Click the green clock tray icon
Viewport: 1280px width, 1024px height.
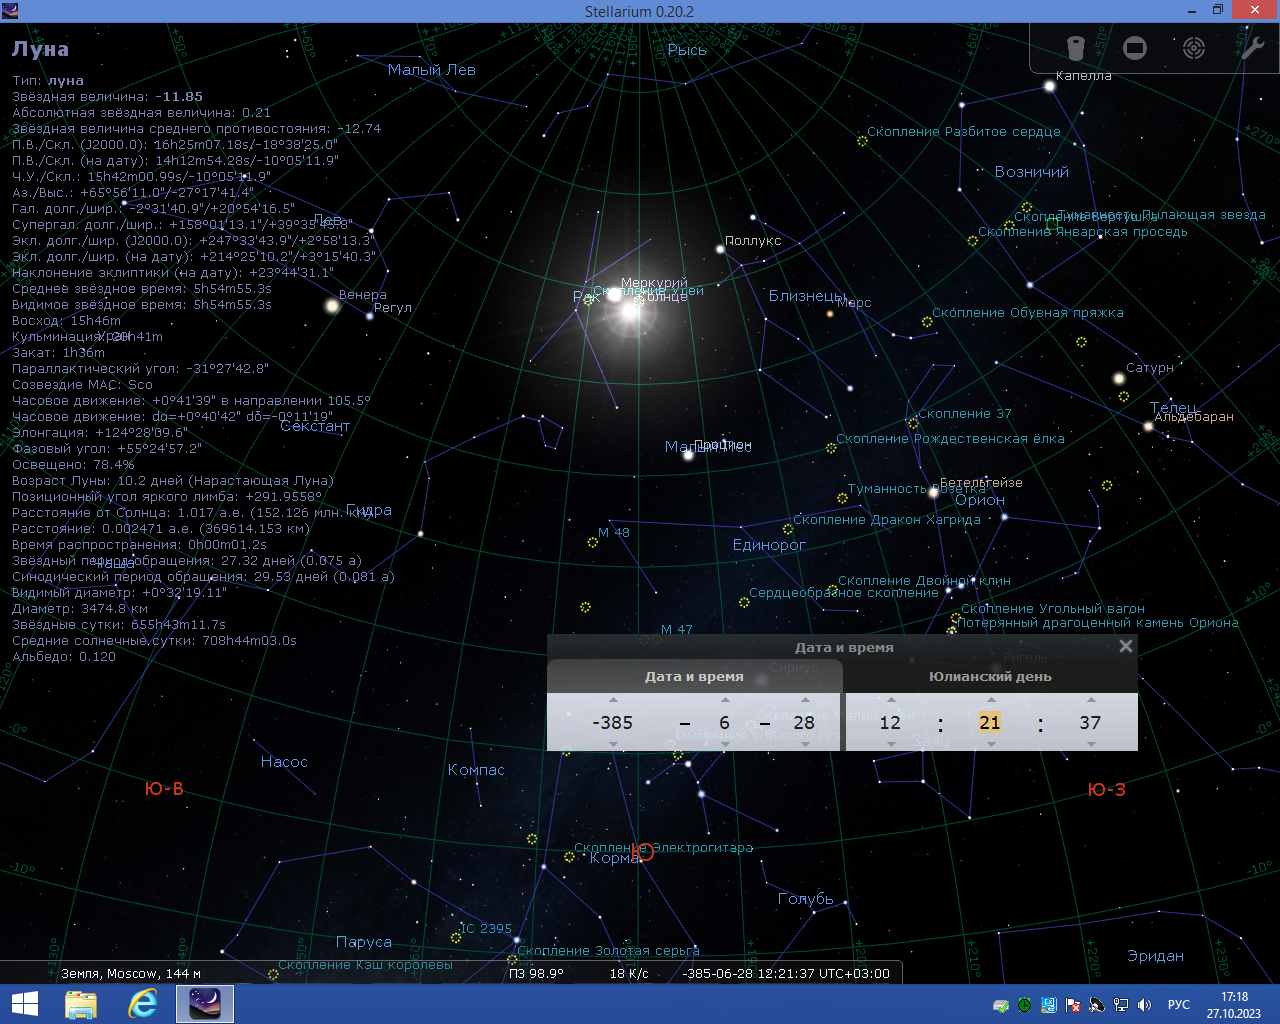pos(1025,1005)
